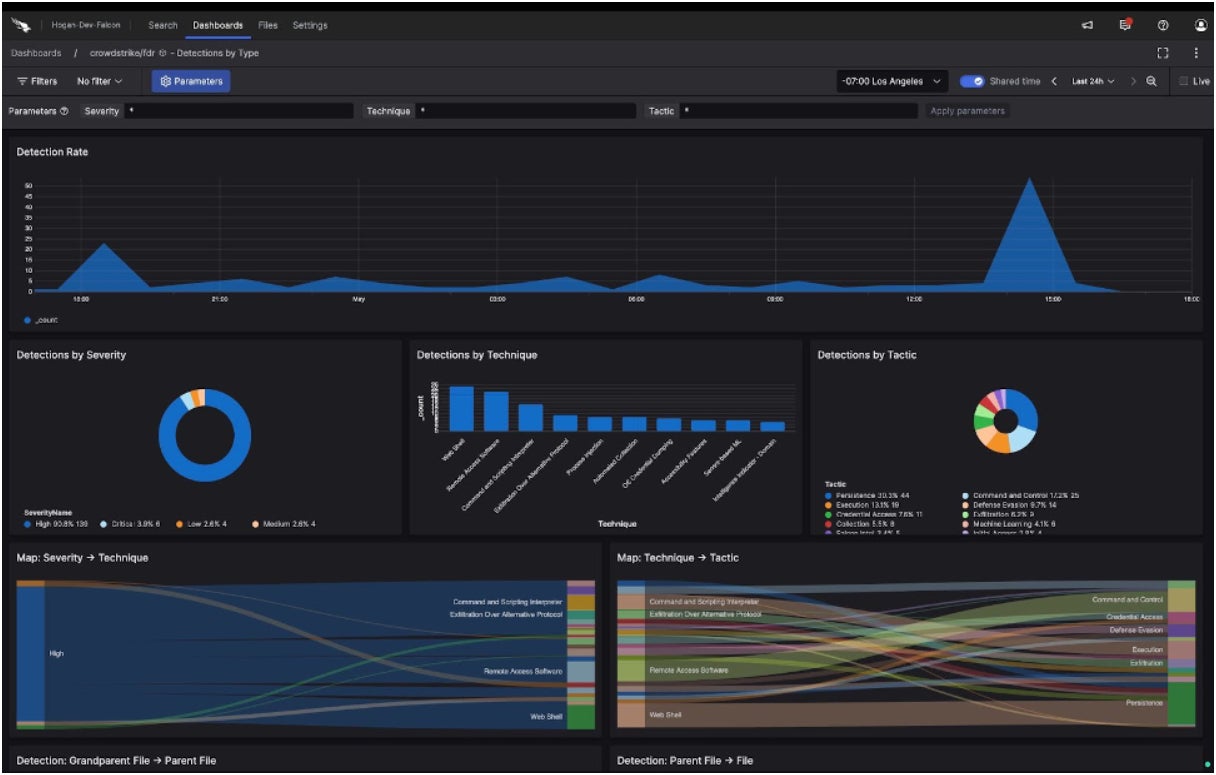The image size is (1216, 775).
Task: Open the user account profile icon
Action: coord(1201,25)
